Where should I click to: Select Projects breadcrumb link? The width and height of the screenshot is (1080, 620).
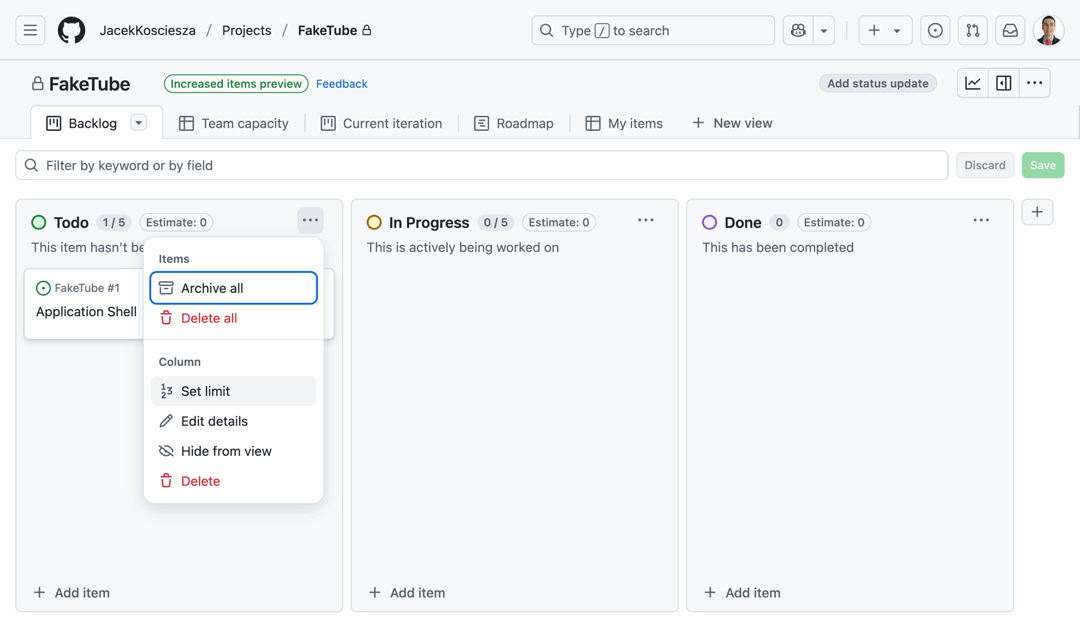click(x=247, y=30)
